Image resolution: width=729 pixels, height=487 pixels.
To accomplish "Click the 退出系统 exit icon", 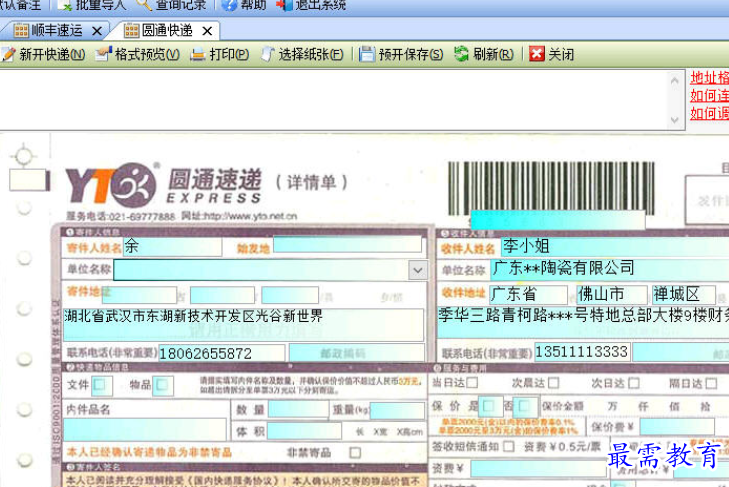I will 284,5.
